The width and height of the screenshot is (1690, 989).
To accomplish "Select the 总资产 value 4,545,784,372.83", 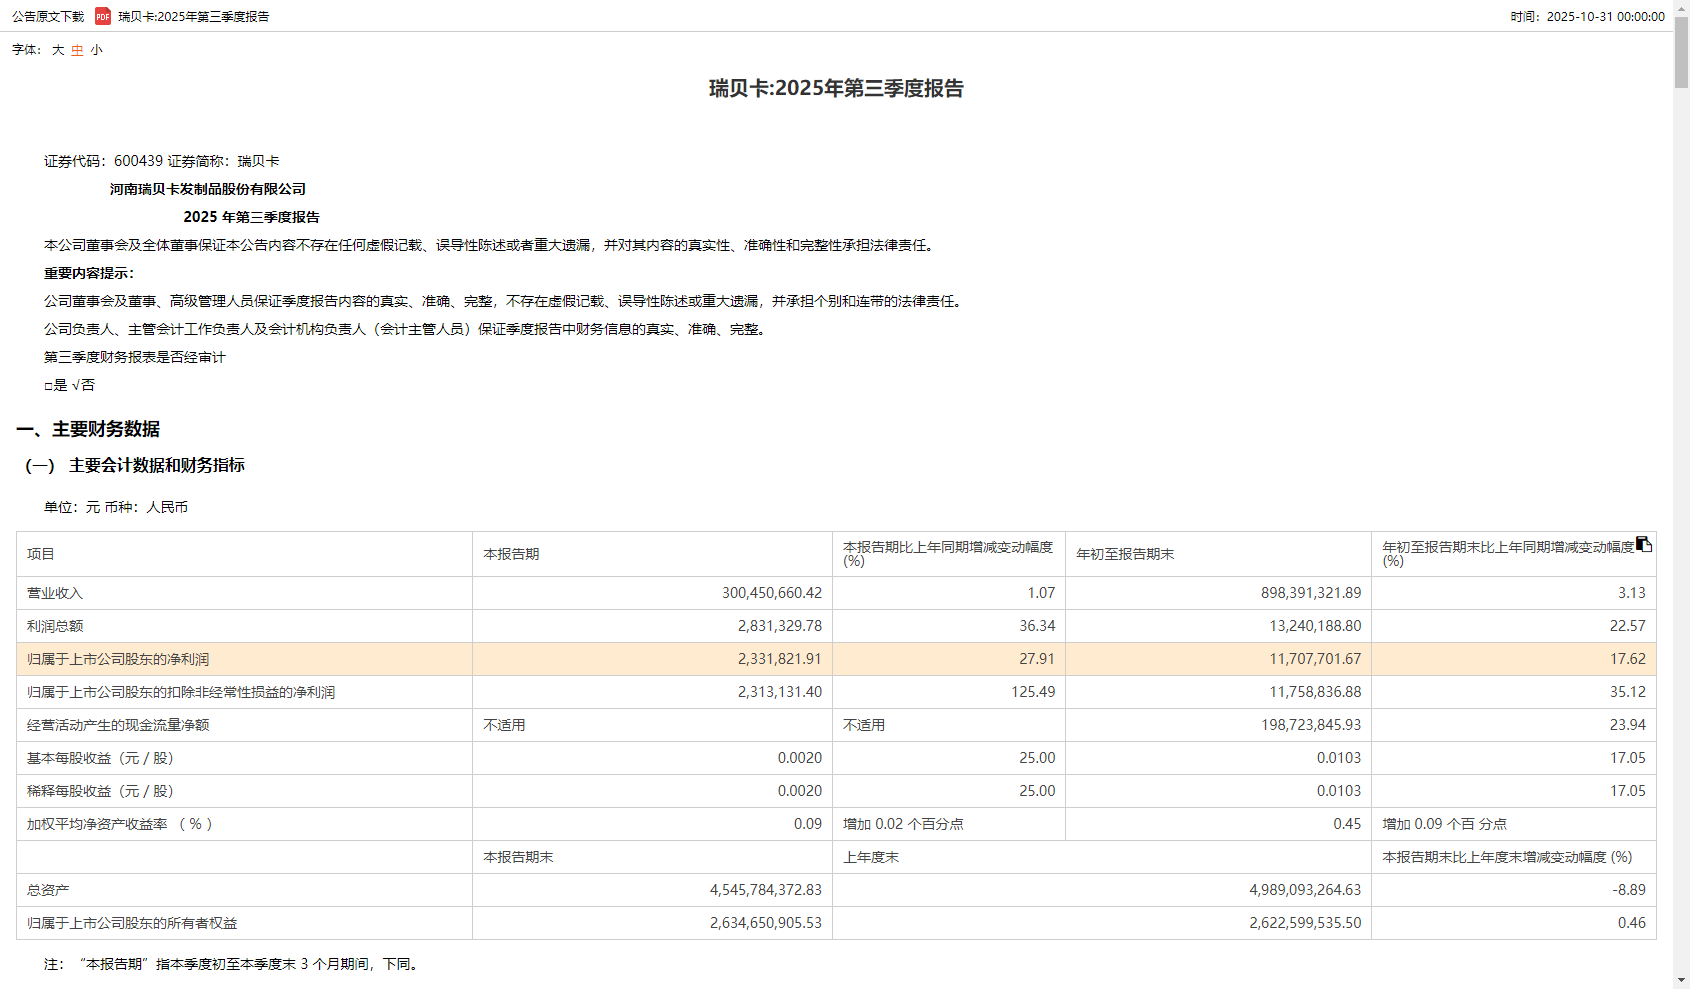I will 765,890.
